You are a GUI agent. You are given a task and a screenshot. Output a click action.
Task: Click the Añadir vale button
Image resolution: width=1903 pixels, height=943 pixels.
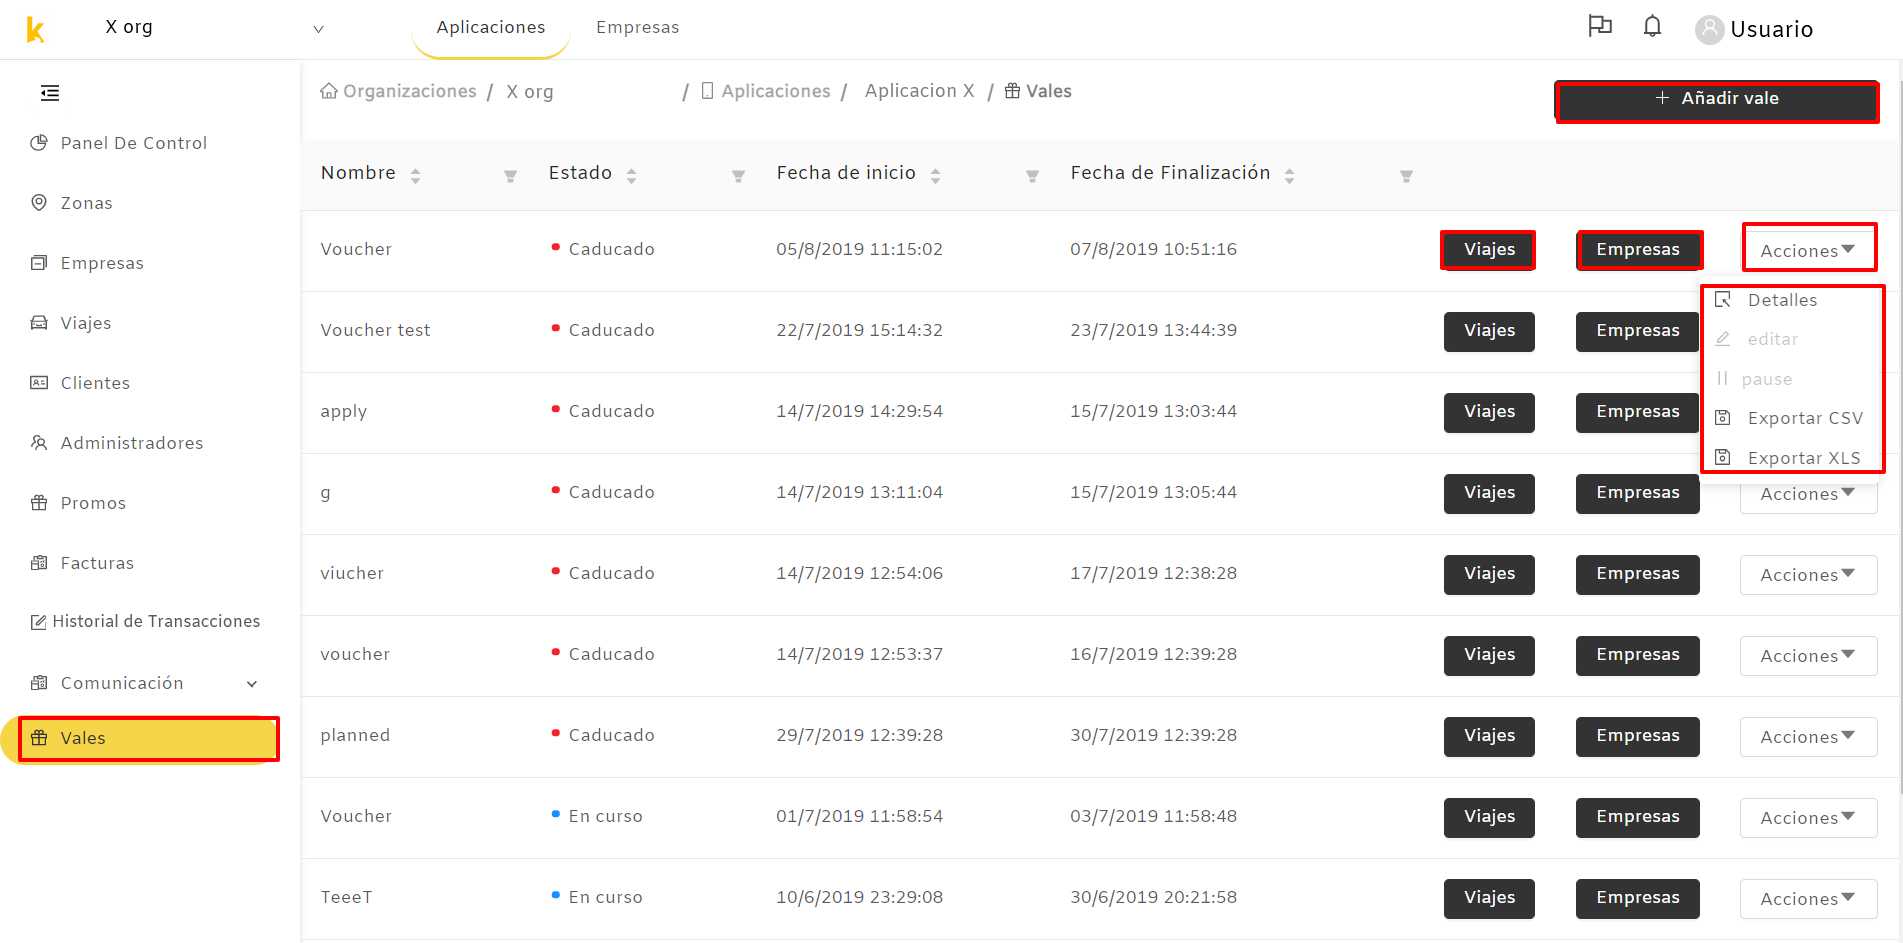(x=1717, y=99)
